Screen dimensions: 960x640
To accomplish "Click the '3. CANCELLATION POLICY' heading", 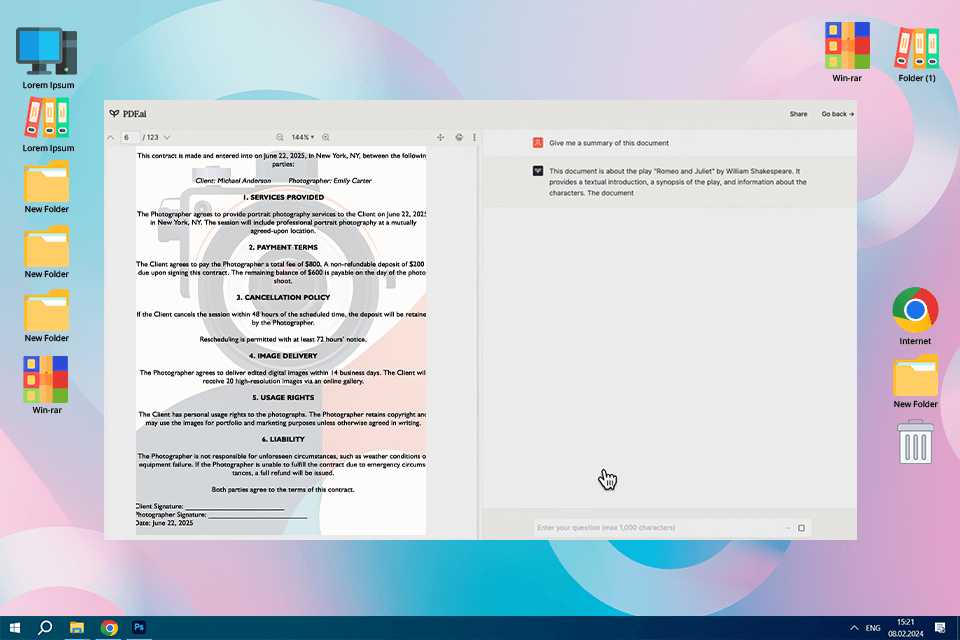I will point(283,297).
